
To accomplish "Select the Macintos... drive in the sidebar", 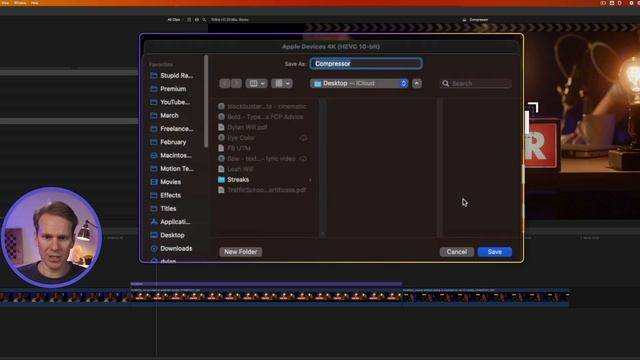I will (x=172, y=156).
